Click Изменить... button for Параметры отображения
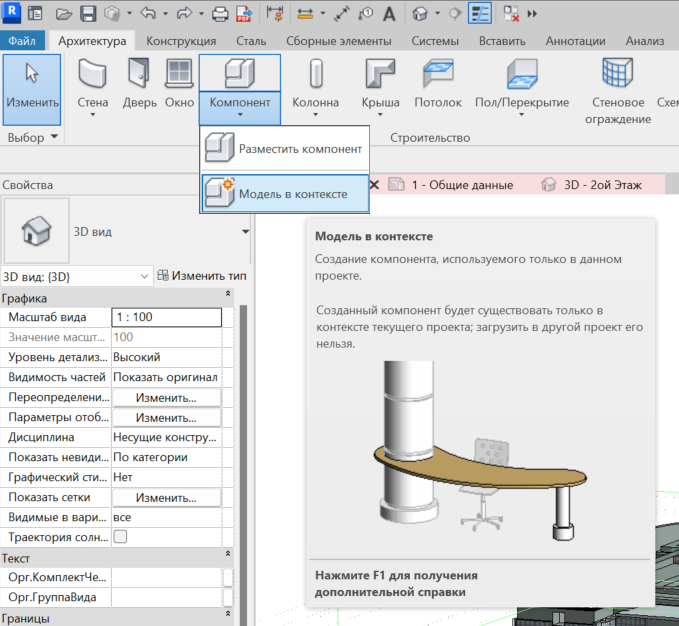The height and width of the screenshot is (626, 679). point(166,418)
